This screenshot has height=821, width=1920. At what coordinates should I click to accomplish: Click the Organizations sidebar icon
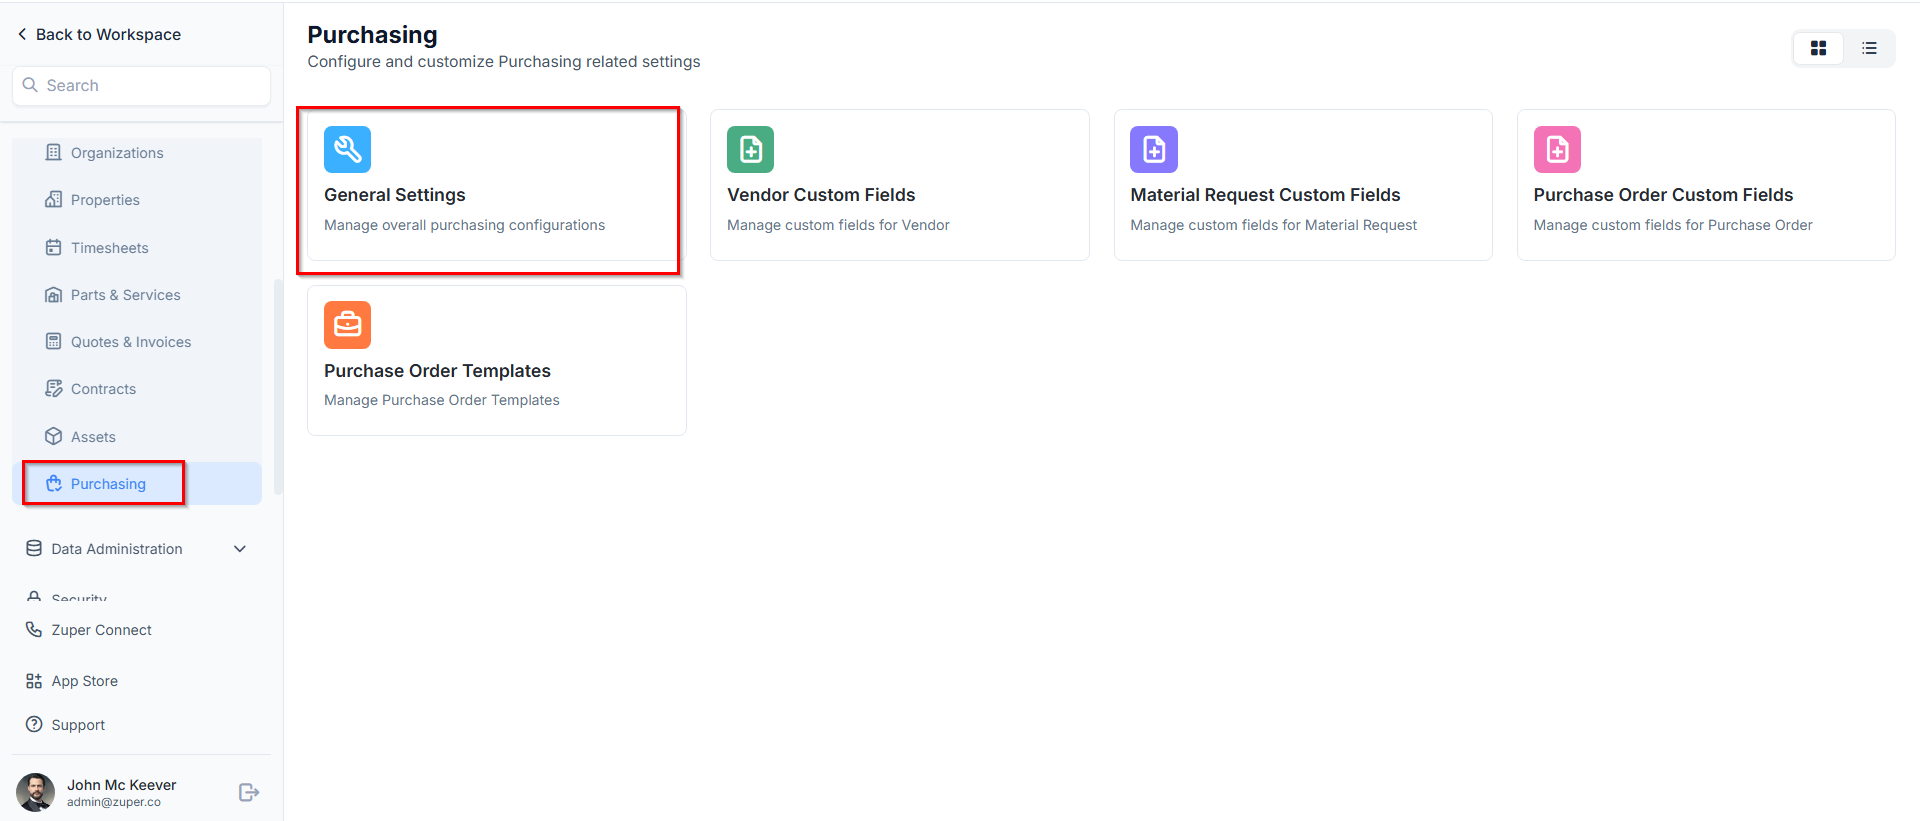click(54, 153)
